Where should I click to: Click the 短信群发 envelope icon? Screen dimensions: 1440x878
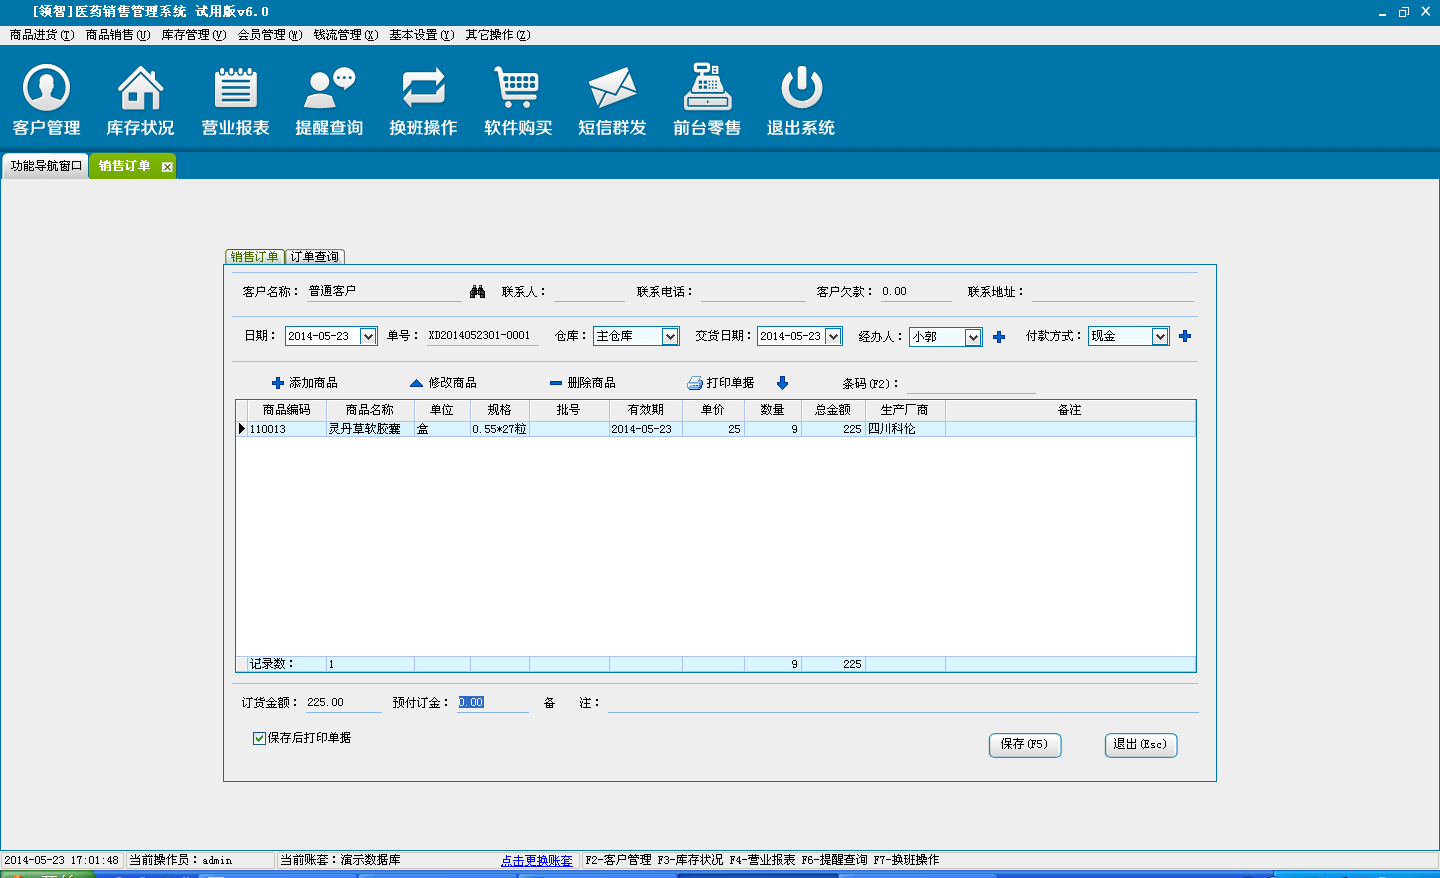[x=612, y=90]
